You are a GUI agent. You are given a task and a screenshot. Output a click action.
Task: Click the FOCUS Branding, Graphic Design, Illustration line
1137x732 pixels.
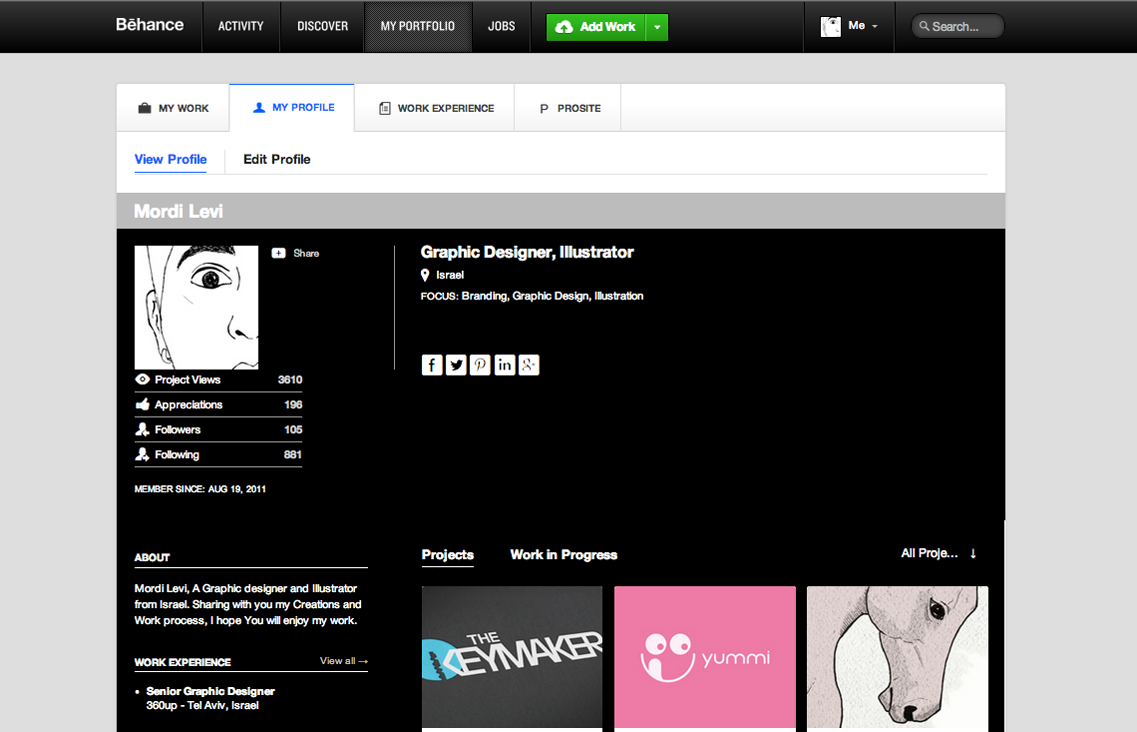coord(532,296)
